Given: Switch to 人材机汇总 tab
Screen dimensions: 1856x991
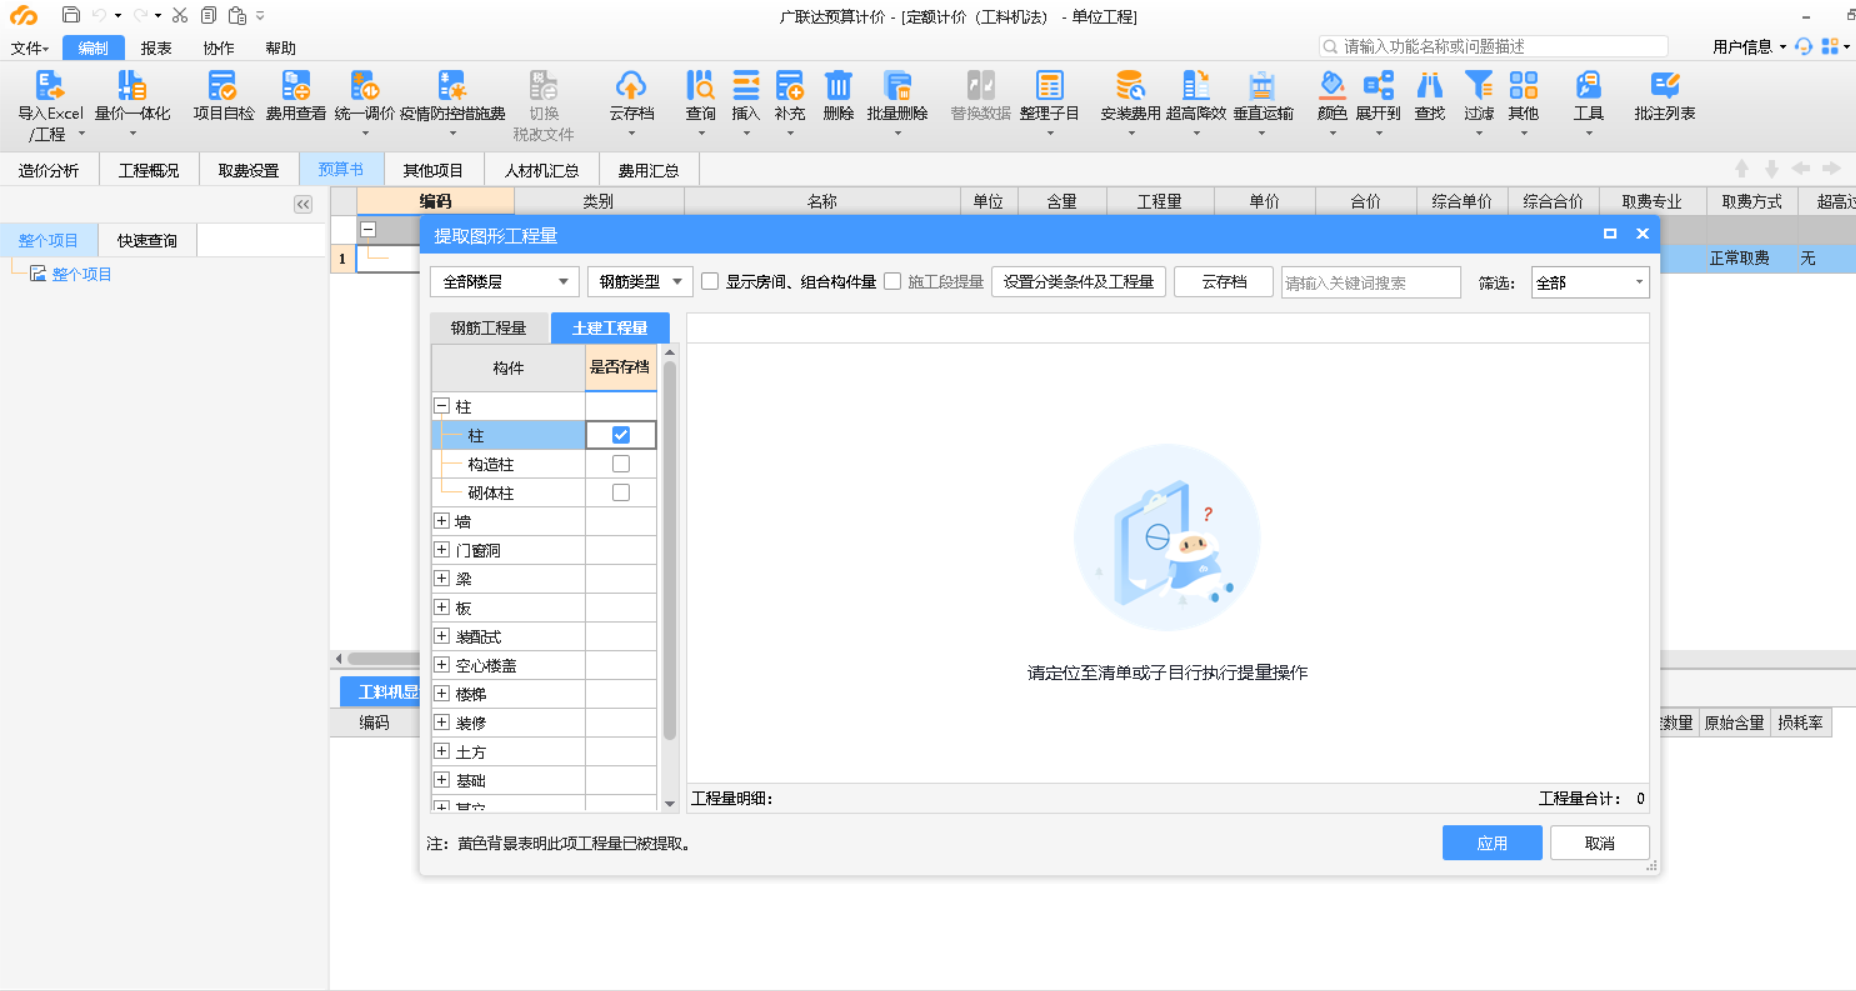Looking at the screenshot, I should click(541, 170).
